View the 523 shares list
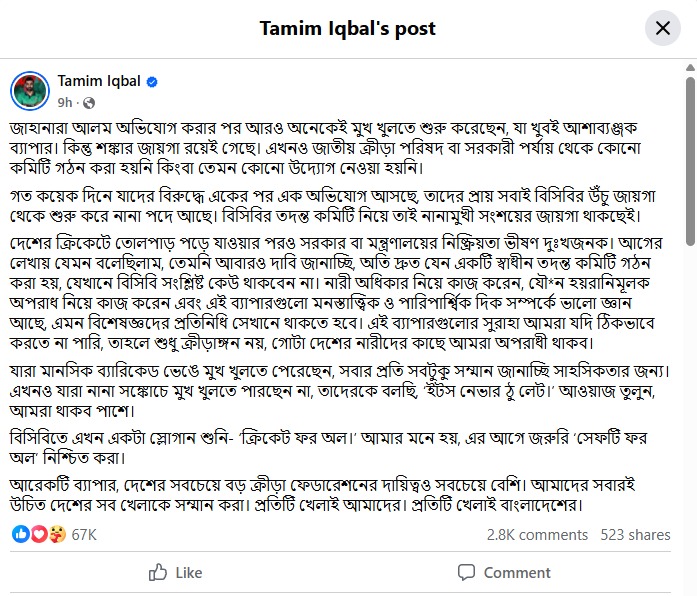 coord(634,535)
